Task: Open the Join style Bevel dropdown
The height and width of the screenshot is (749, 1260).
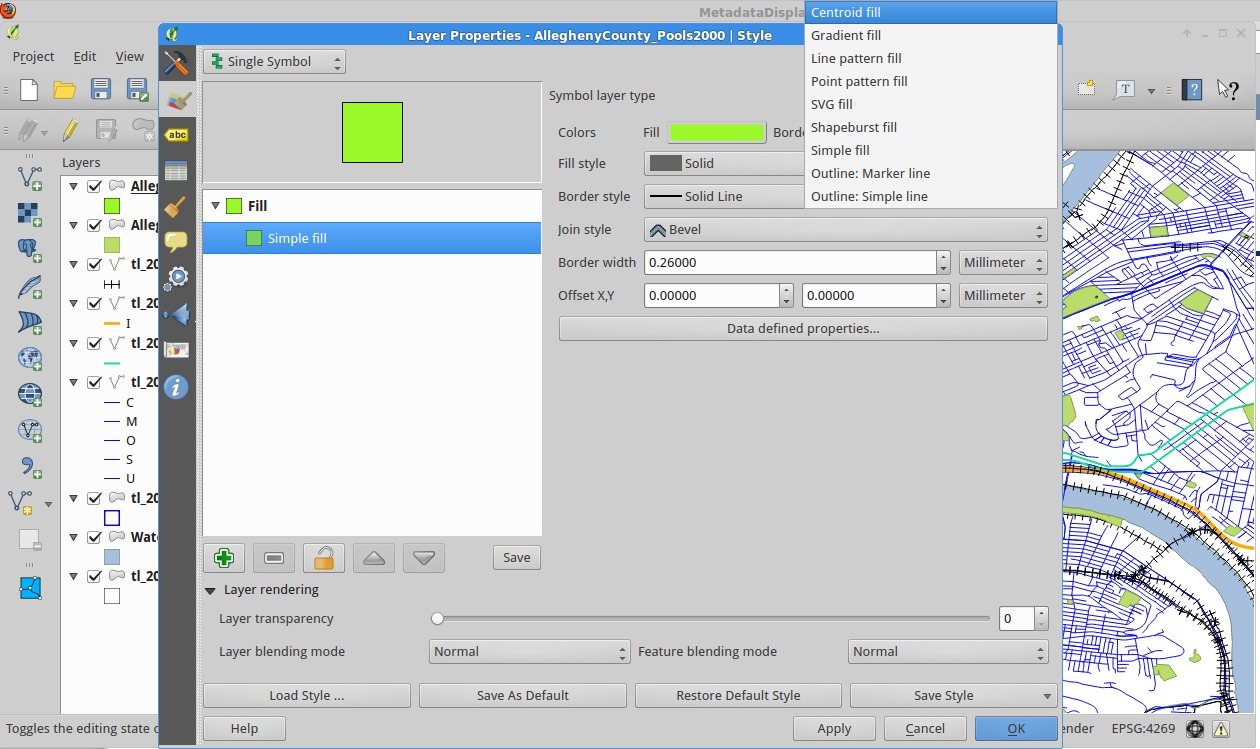Action: [x=845, y=230]
